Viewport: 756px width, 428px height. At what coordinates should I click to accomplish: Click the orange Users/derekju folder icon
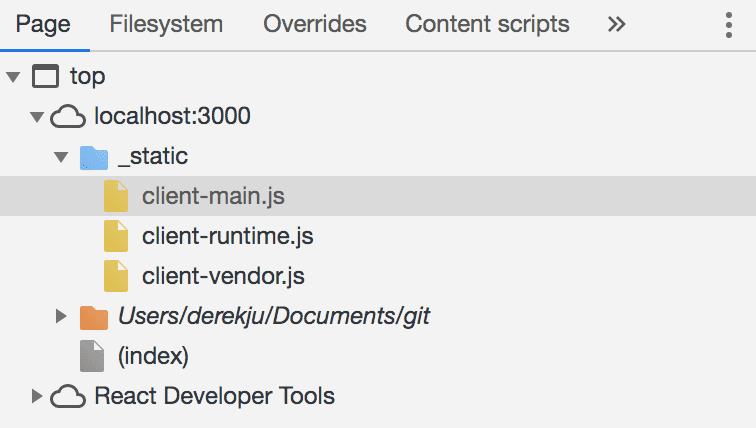coord(94,317)
